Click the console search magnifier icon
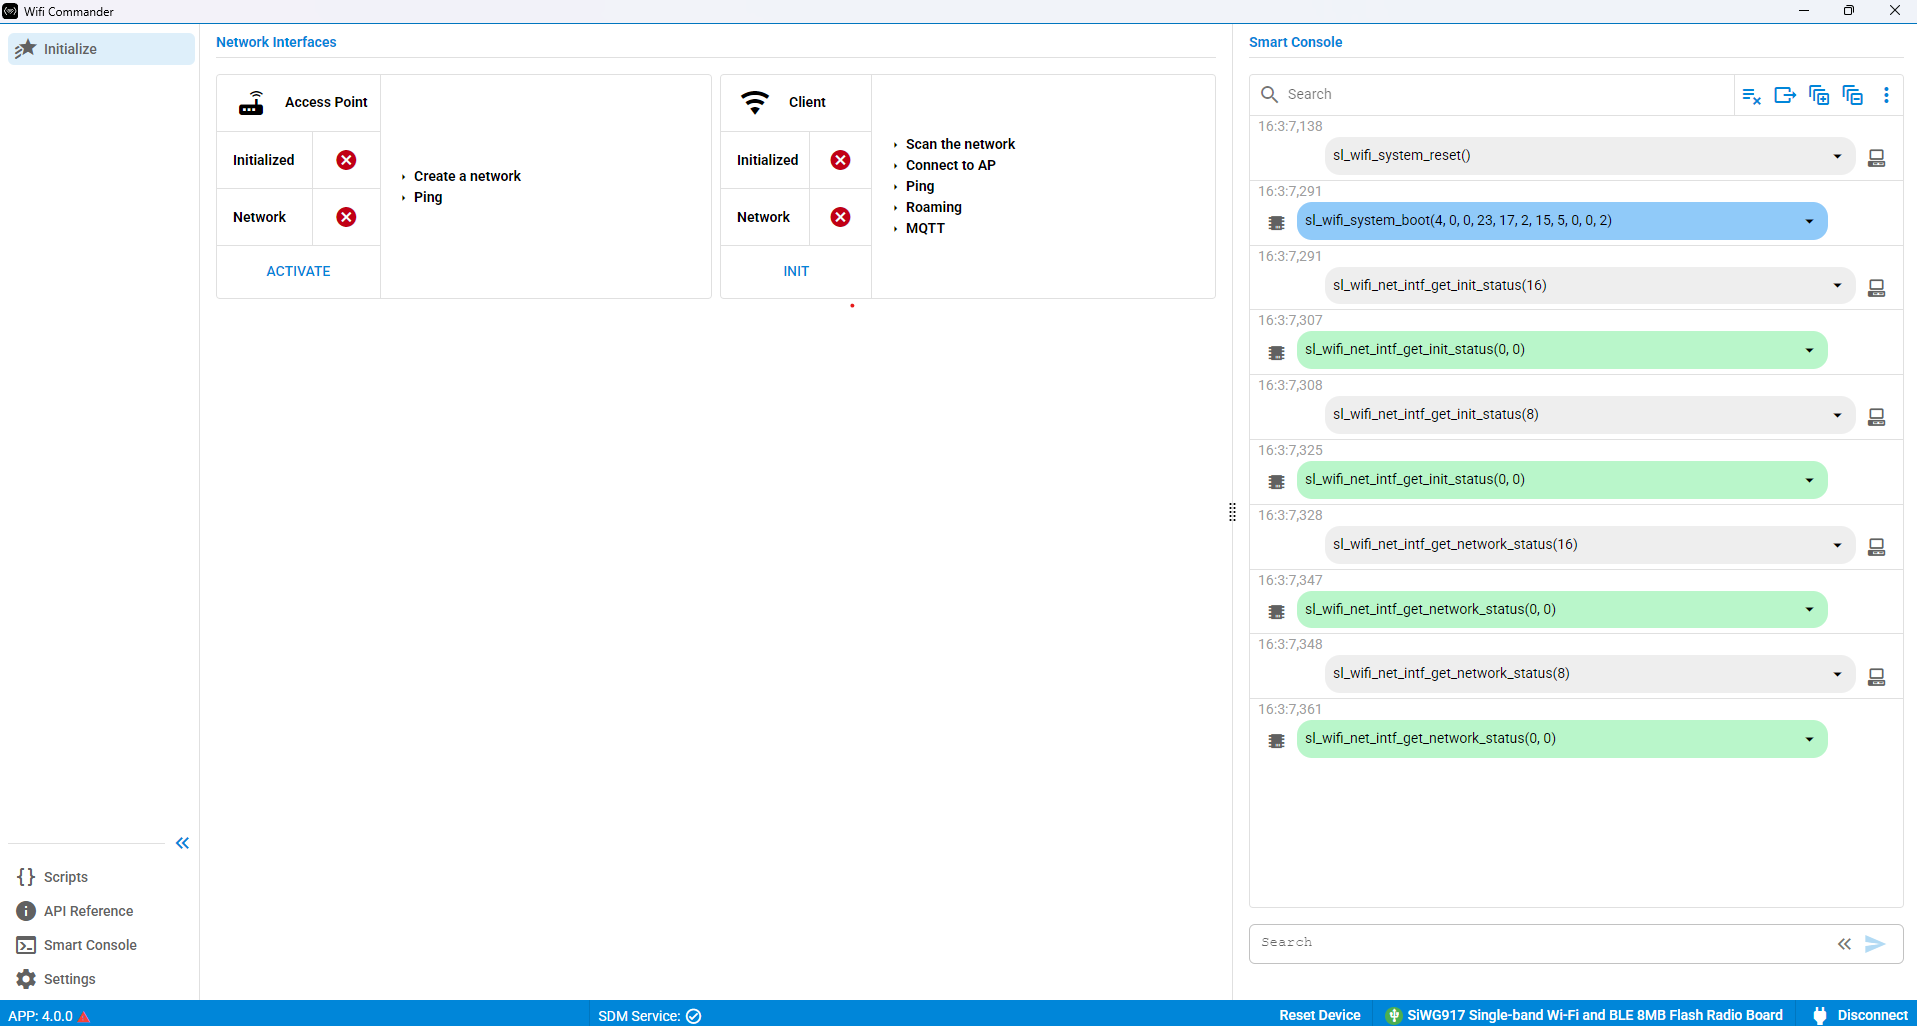Screen dimensions: 1917x1026 tap(1269, 94)
